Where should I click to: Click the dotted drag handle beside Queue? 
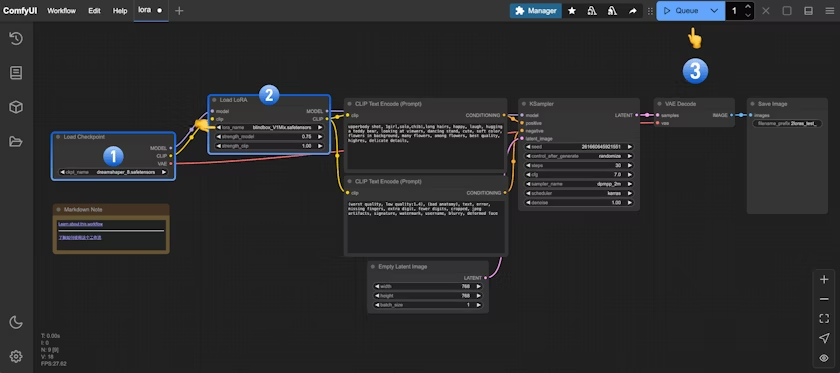[x=650, y=11]
